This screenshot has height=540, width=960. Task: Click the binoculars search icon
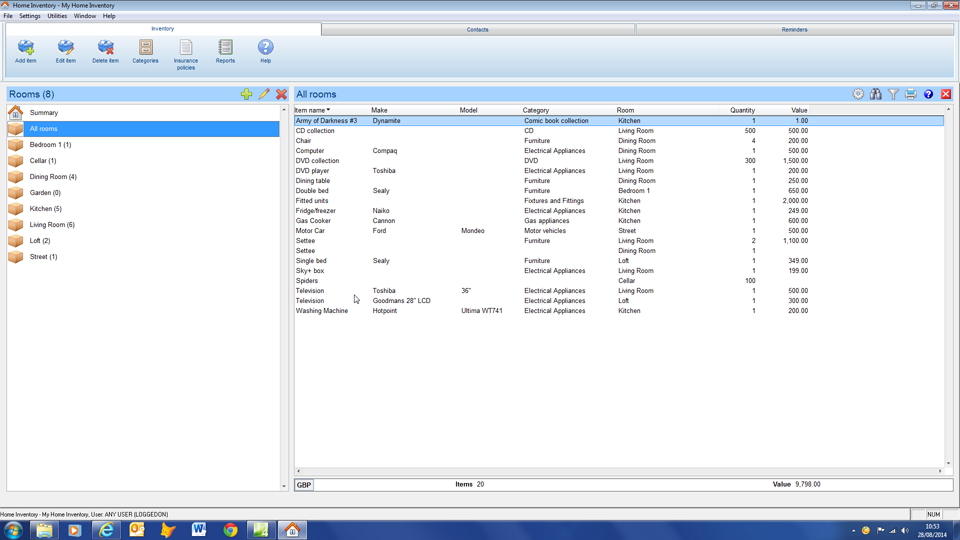pos(876,94)
